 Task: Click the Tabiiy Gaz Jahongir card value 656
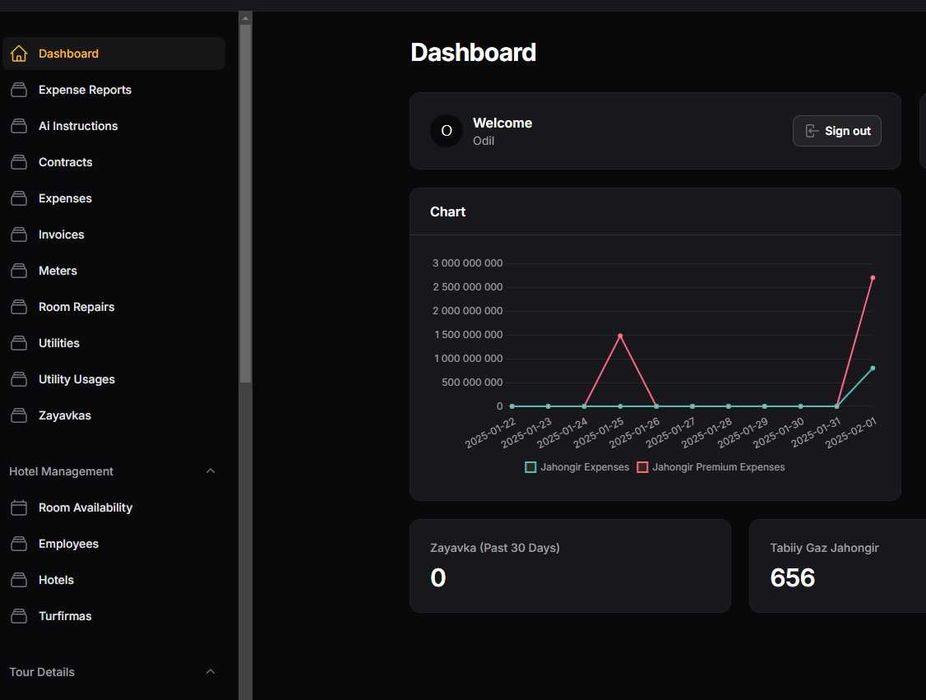coord(793,578)
